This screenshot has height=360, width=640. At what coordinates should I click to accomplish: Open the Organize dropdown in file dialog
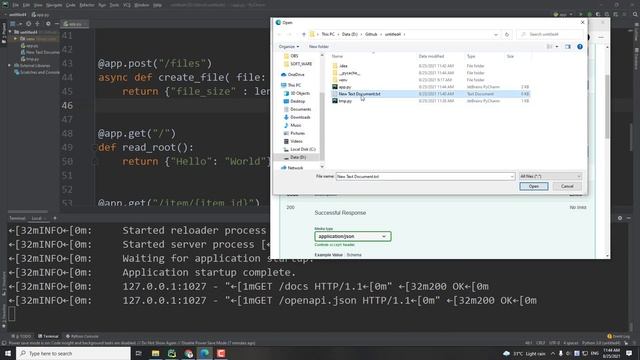[x=289, y=47]
